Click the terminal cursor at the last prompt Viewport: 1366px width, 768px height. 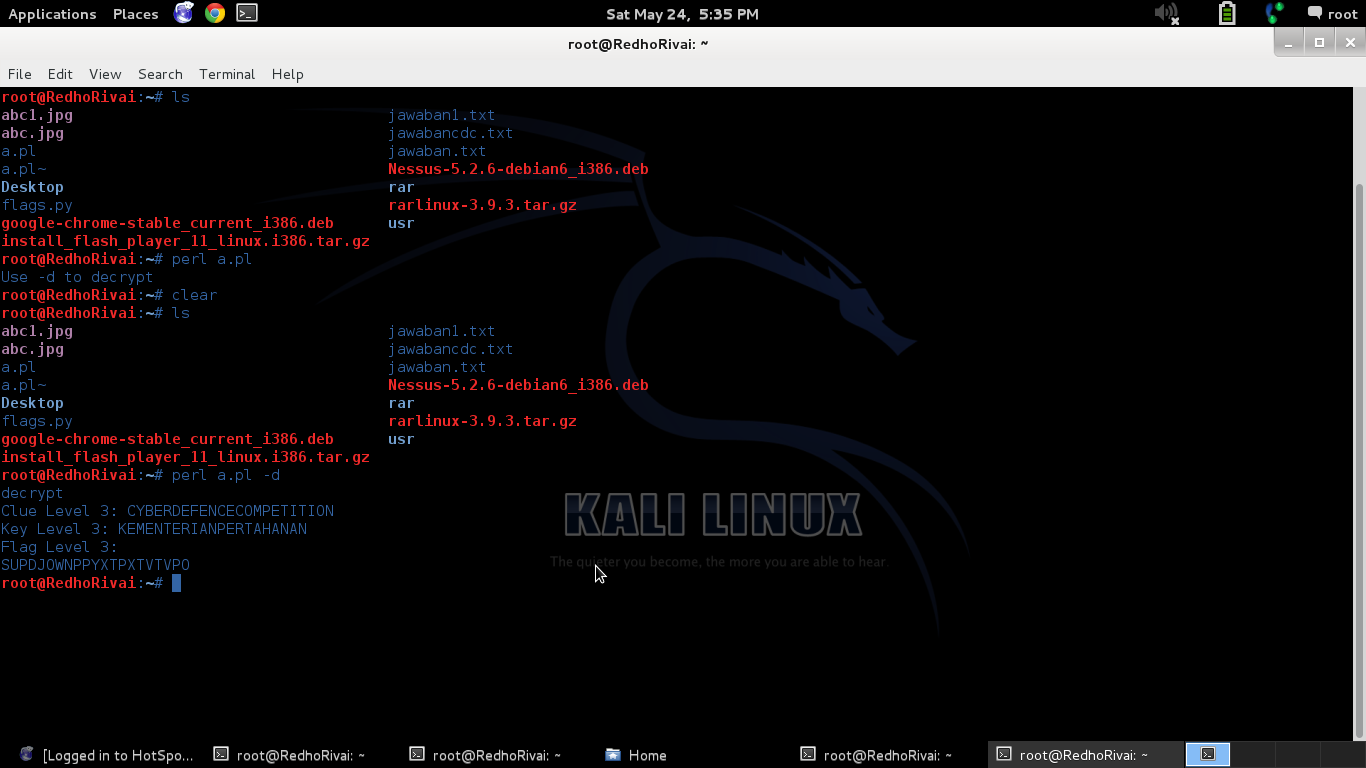click(x=176, y=583)
